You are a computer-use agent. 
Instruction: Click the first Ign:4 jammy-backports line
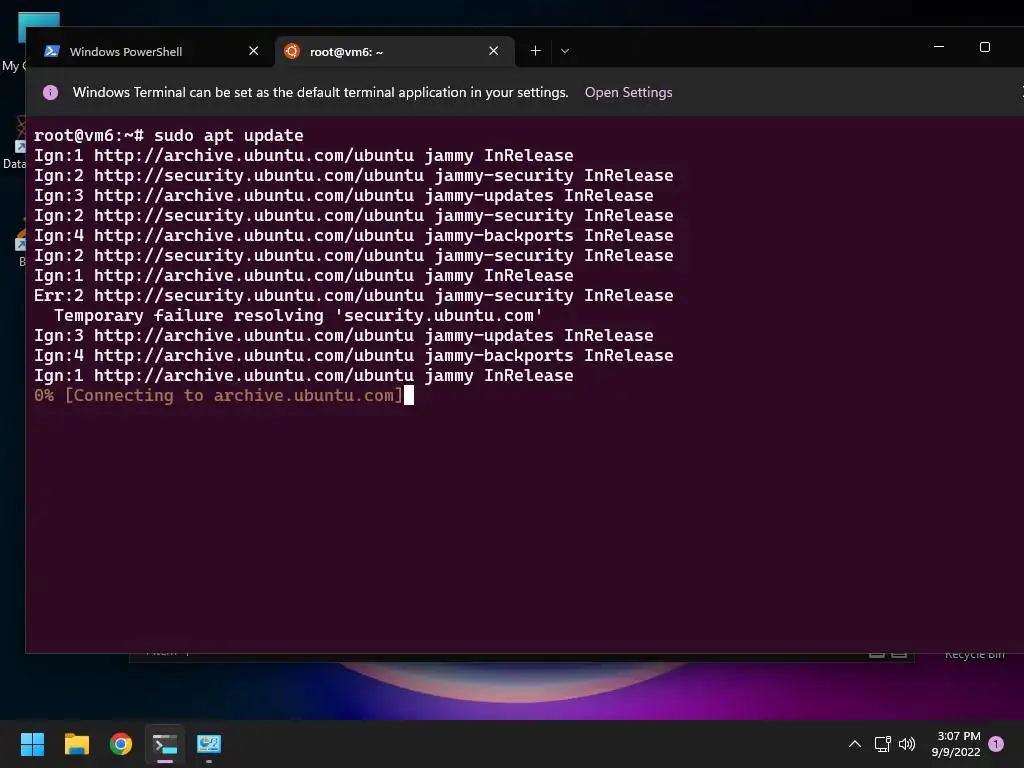353,235
